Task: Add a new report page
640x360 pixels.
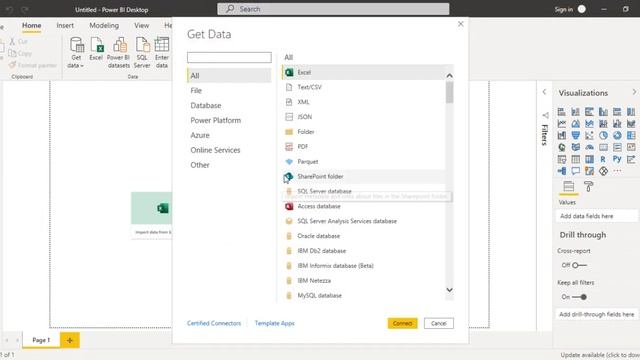Action: [x=70, y=340]
